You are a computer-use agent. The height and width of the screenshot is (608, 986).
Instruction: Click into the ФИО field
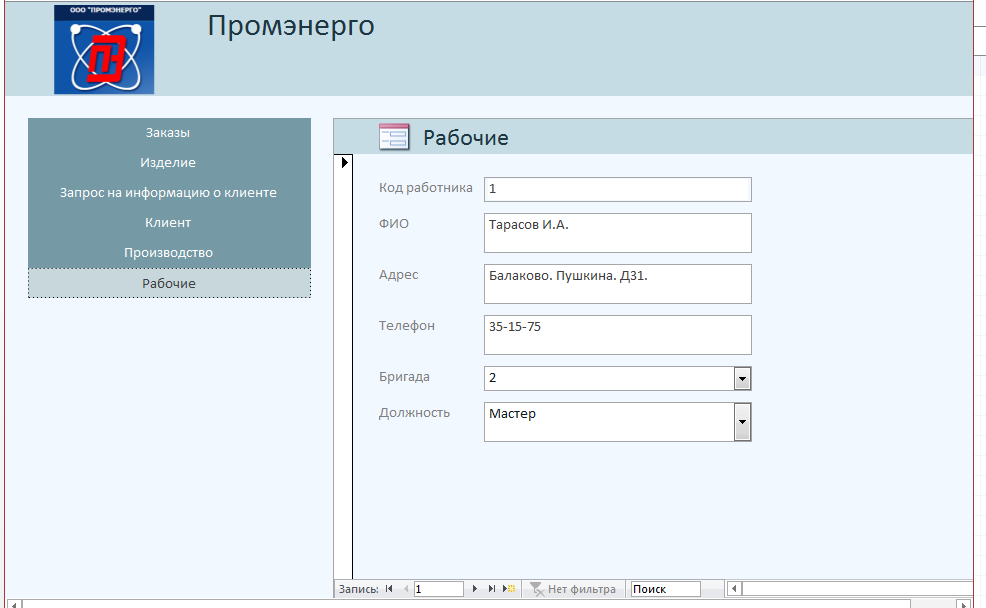point(617,233)
